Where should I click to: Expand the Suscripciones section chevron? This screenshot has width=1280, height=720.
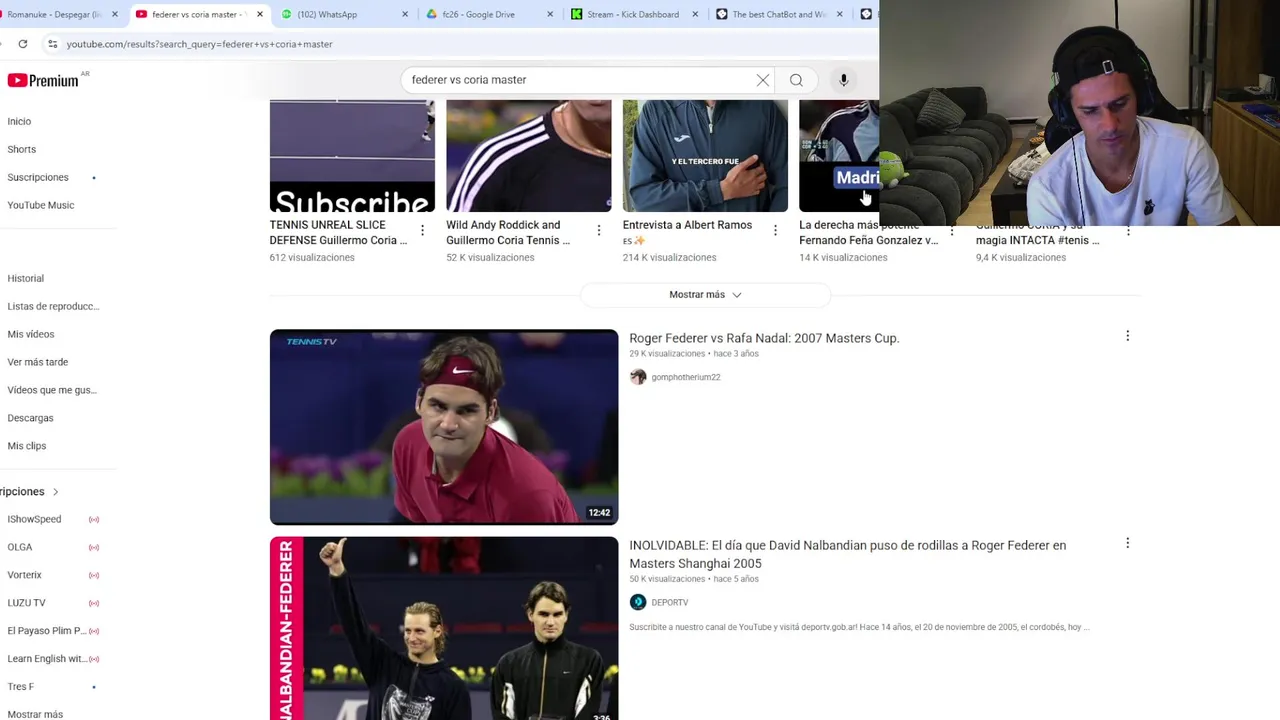56,492
